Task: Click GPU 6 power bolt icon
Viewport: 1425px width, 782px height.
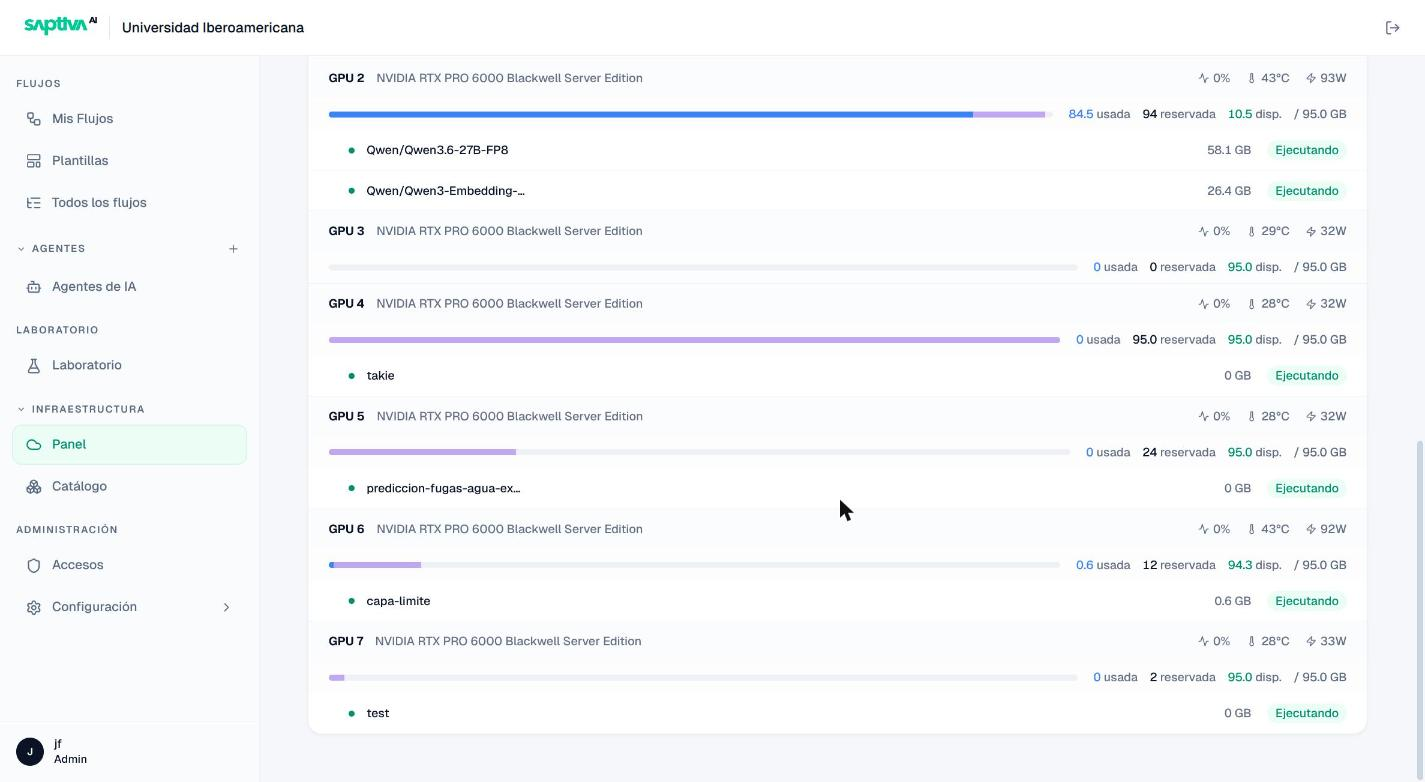Action: point(1311,529)
